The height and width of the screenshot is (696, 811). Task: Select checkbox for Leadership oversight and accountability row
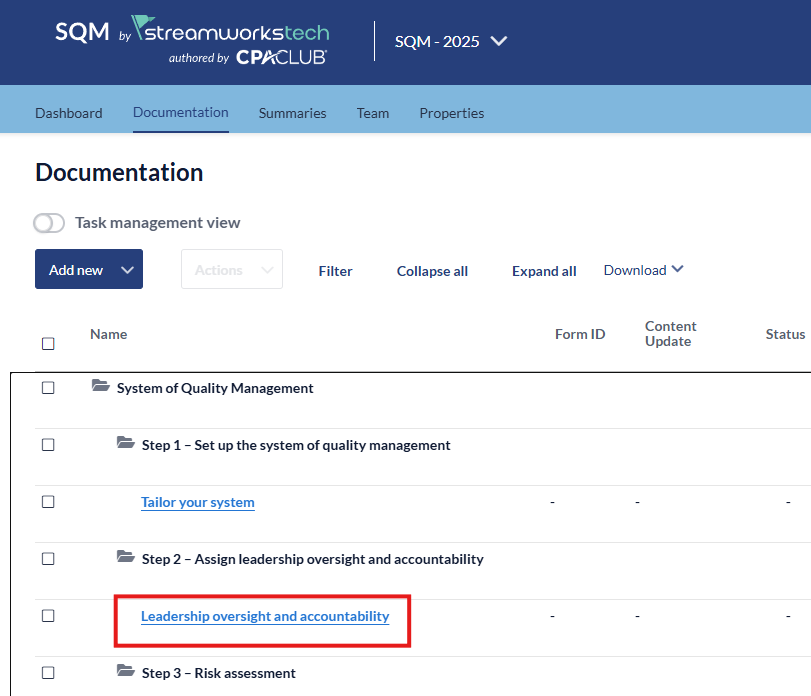click(x=48, y=616)
